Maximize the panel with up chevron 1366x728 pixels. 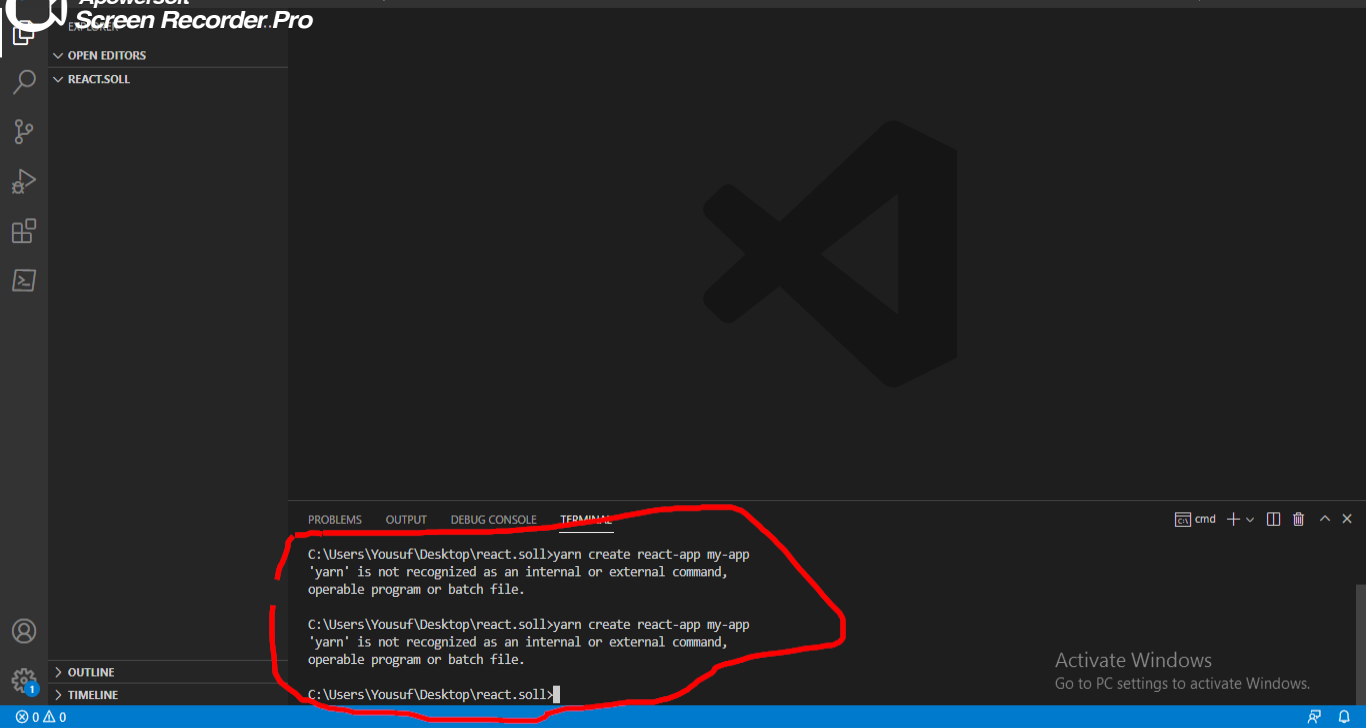pyautogui.click(x=1325, y=519)
